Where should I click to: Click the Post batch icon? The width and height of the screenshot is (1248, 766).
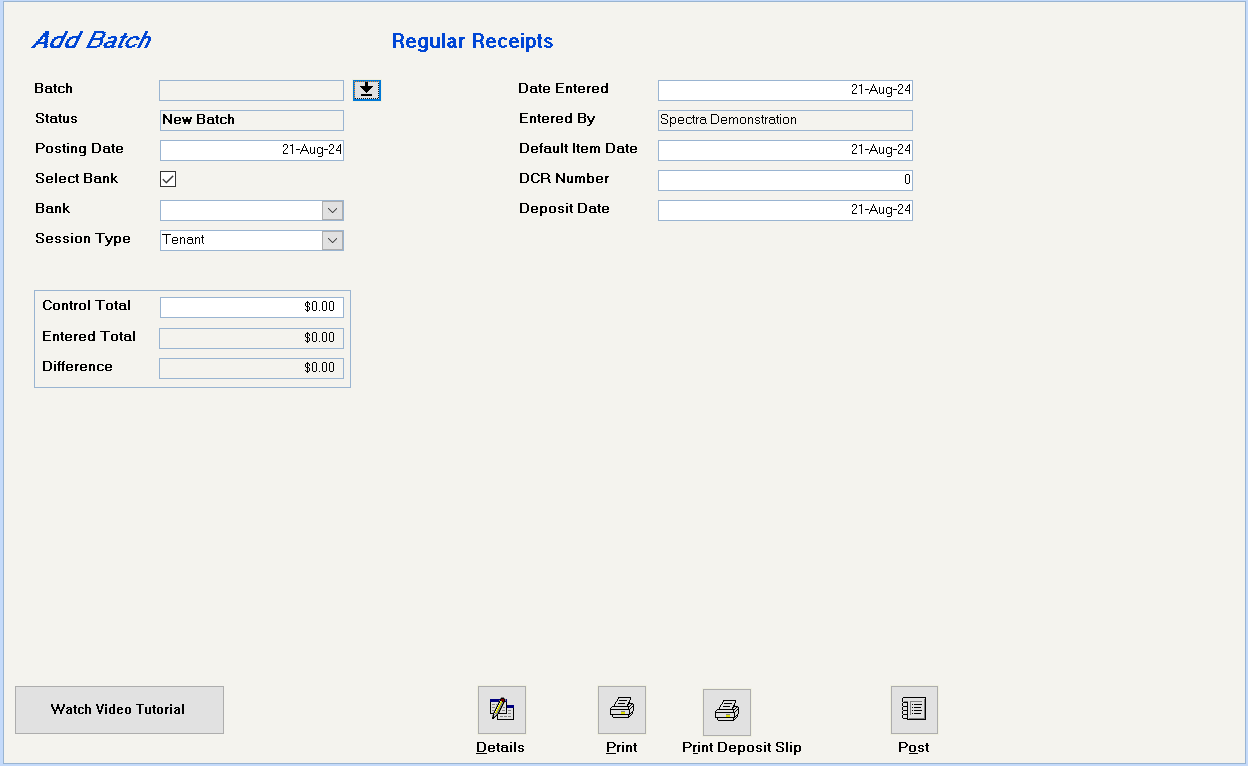coord(914,710)
